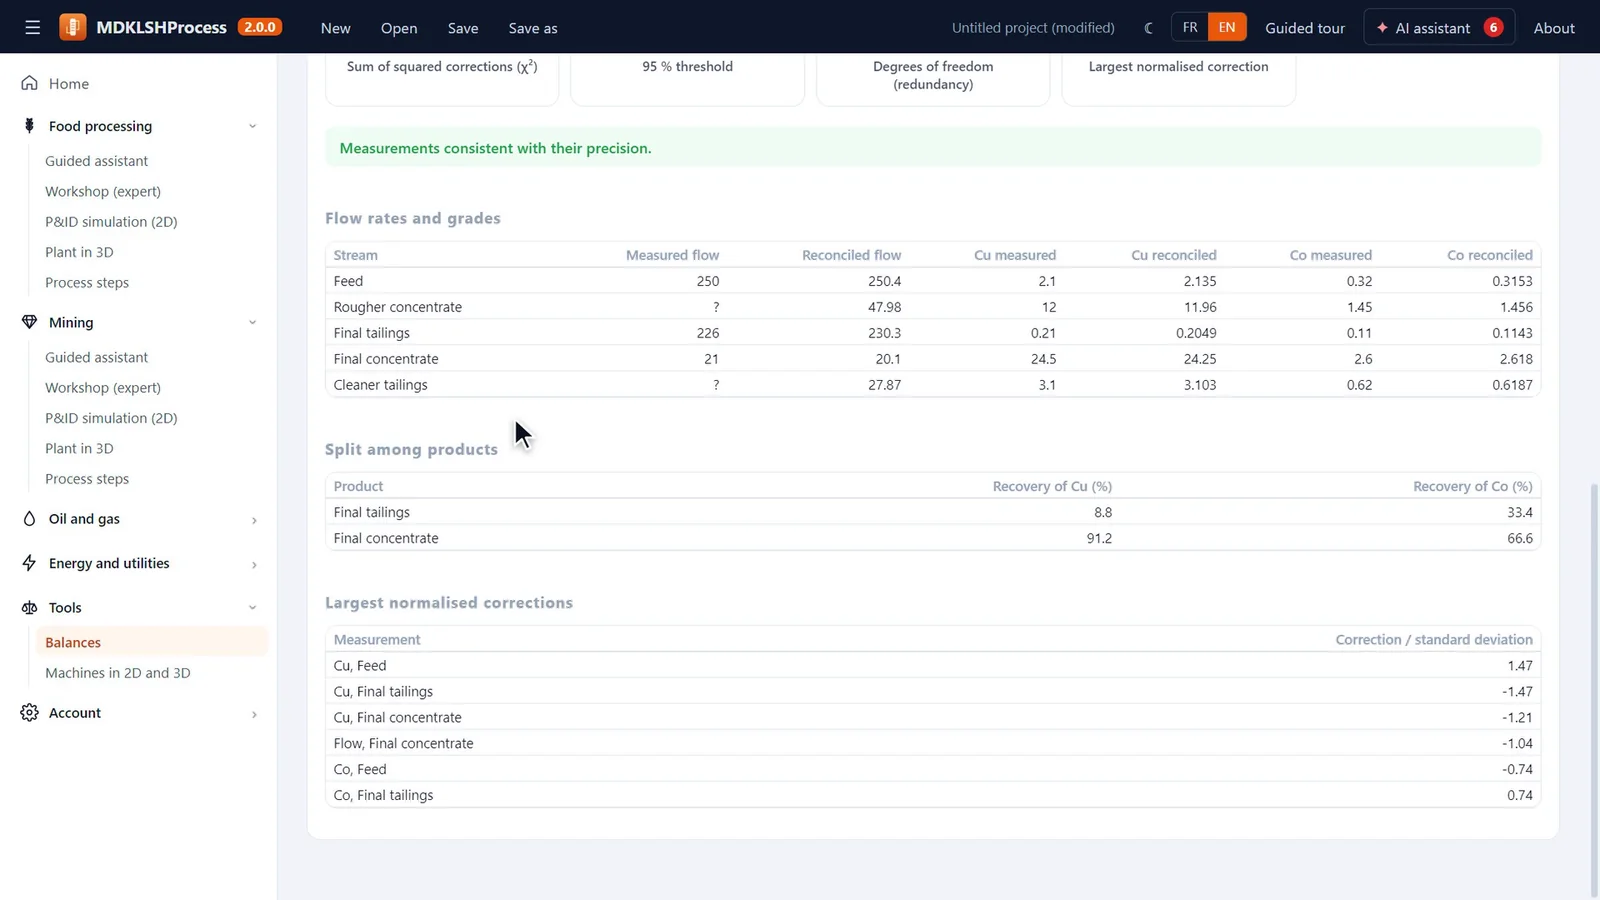Collapse the Mining section chevron
The width and height of the screenshot is (1600, 900).
[x=252, y=322]
